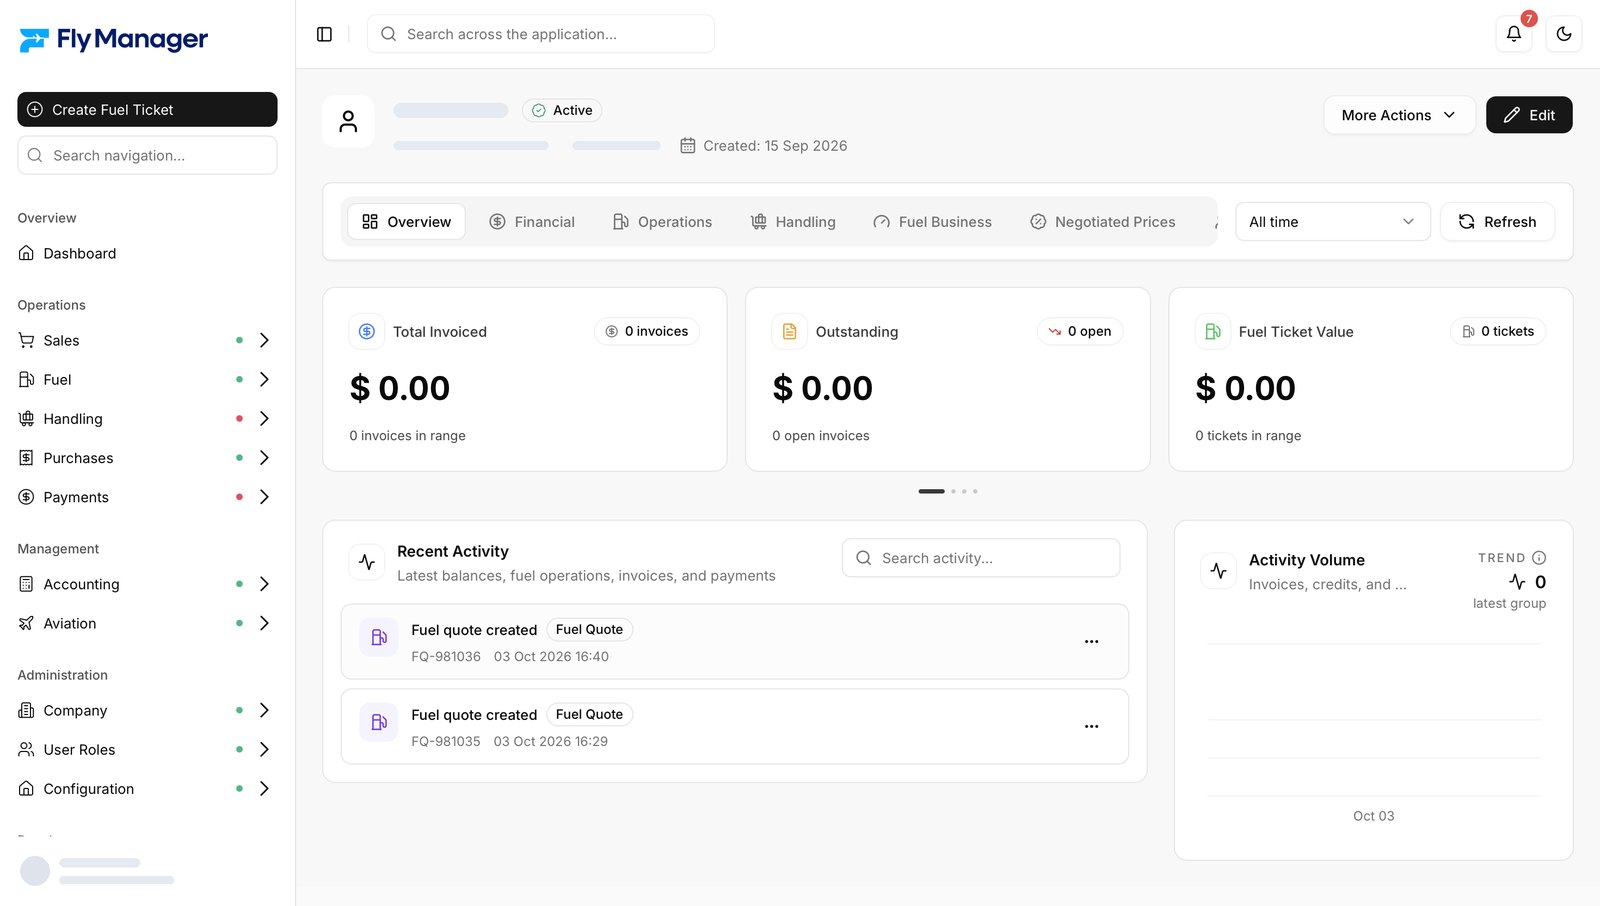Viewport: 1600px width, 906px height.
Task: Click the Fuel Ticket Value pump icon
Action: point(1212,331)
